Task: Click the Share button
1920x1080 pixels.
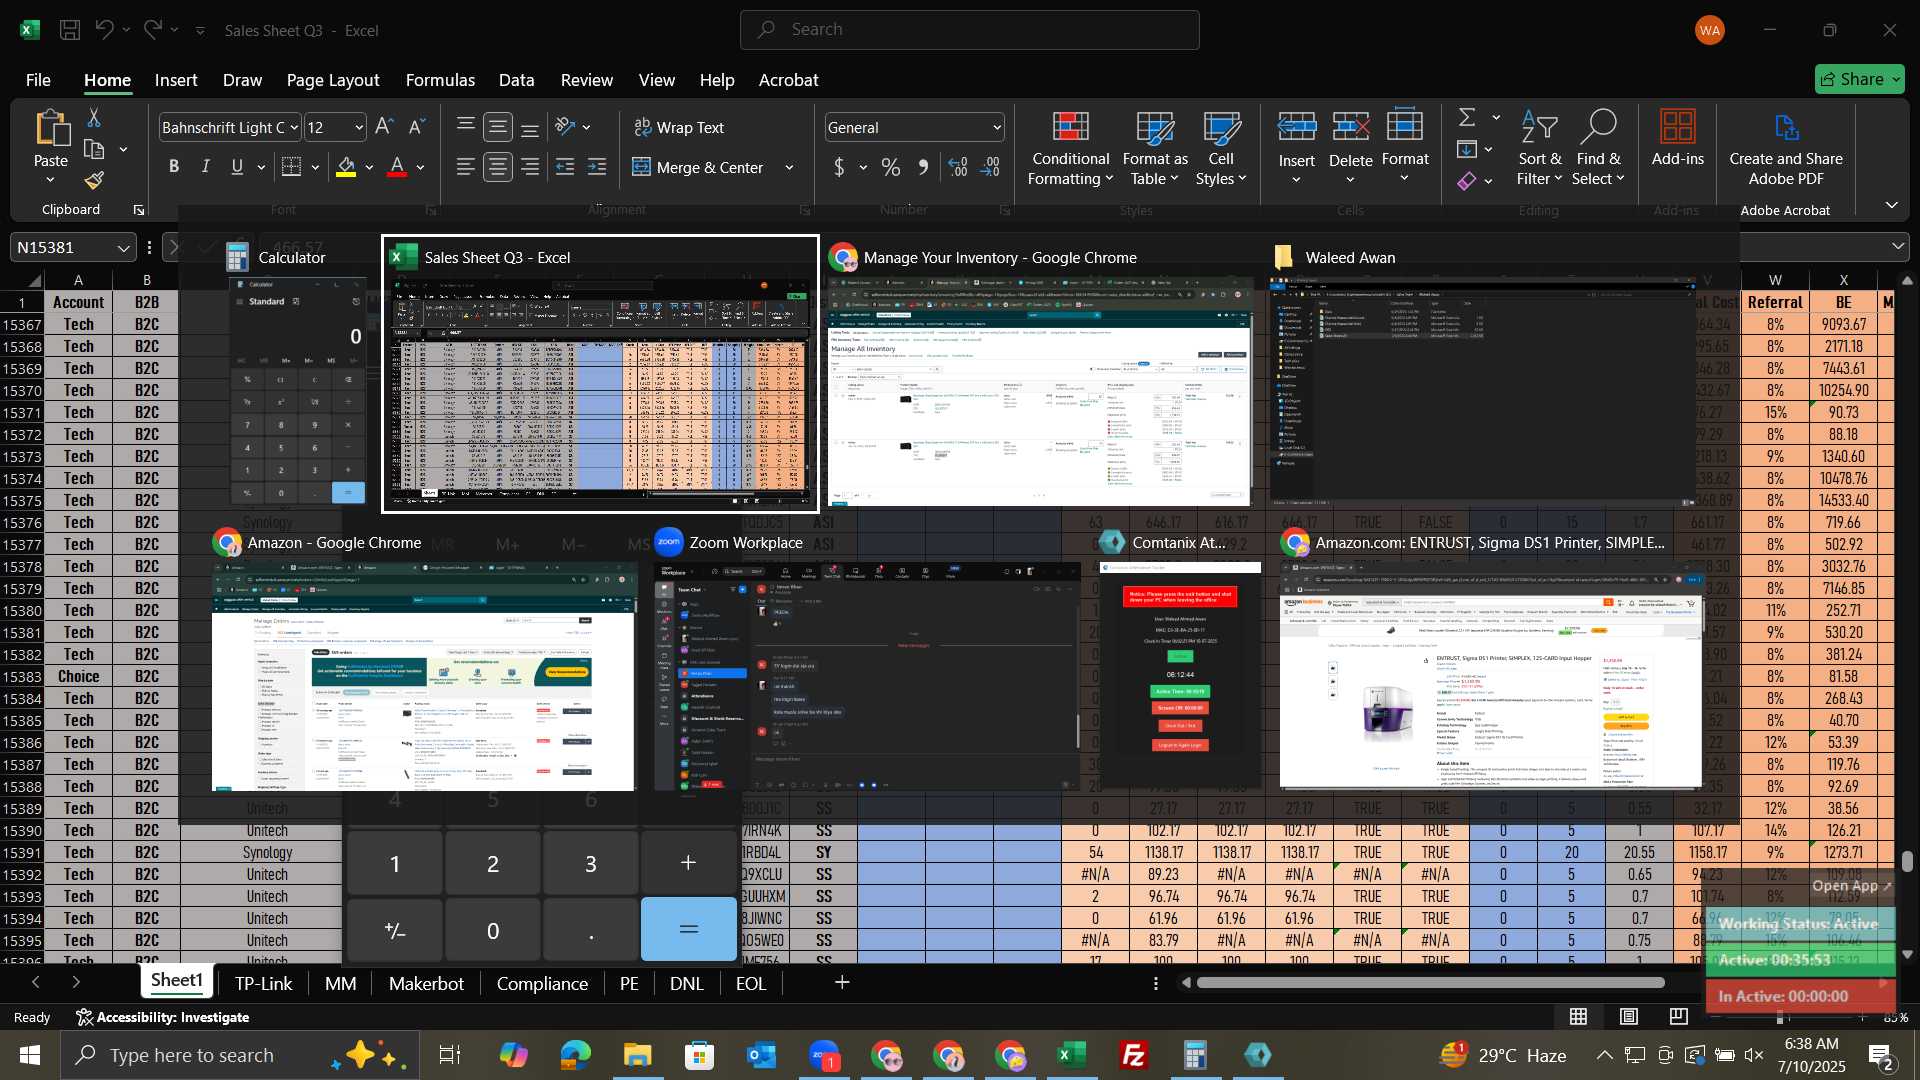Action: [1860, 79]
